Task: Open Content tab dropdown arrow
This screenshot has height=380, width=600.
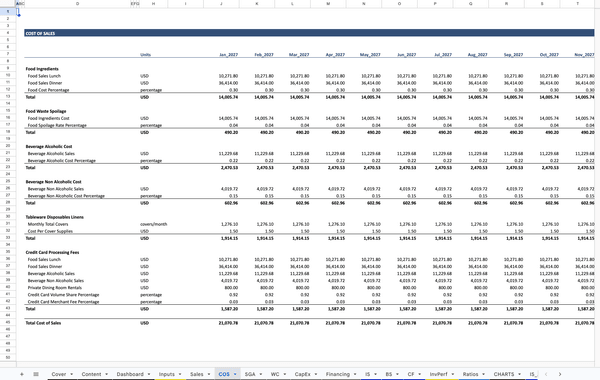Action: 106,374
